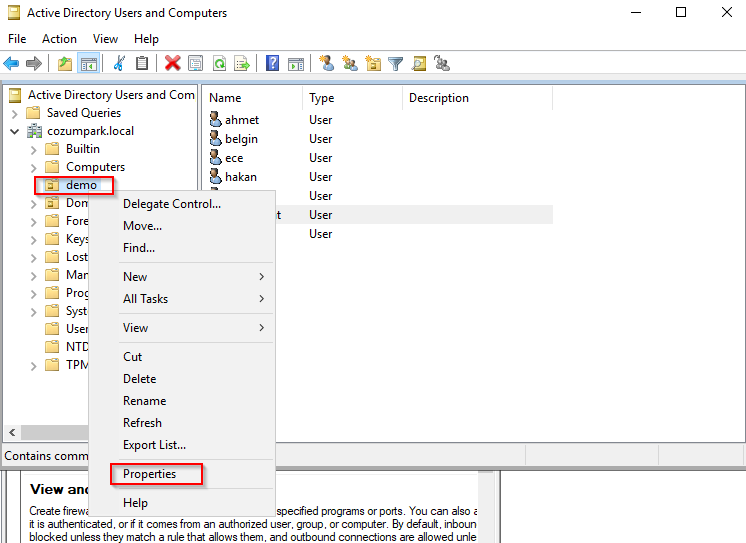Viewport: 746px width, 543px height.
Task: Toggle Show/Hide Action Pane icon
Action: pos(296,63)
